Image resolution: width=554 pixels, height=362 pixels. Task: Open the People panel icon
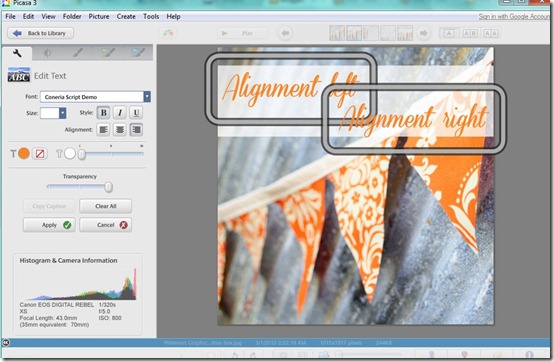[432, 354]
